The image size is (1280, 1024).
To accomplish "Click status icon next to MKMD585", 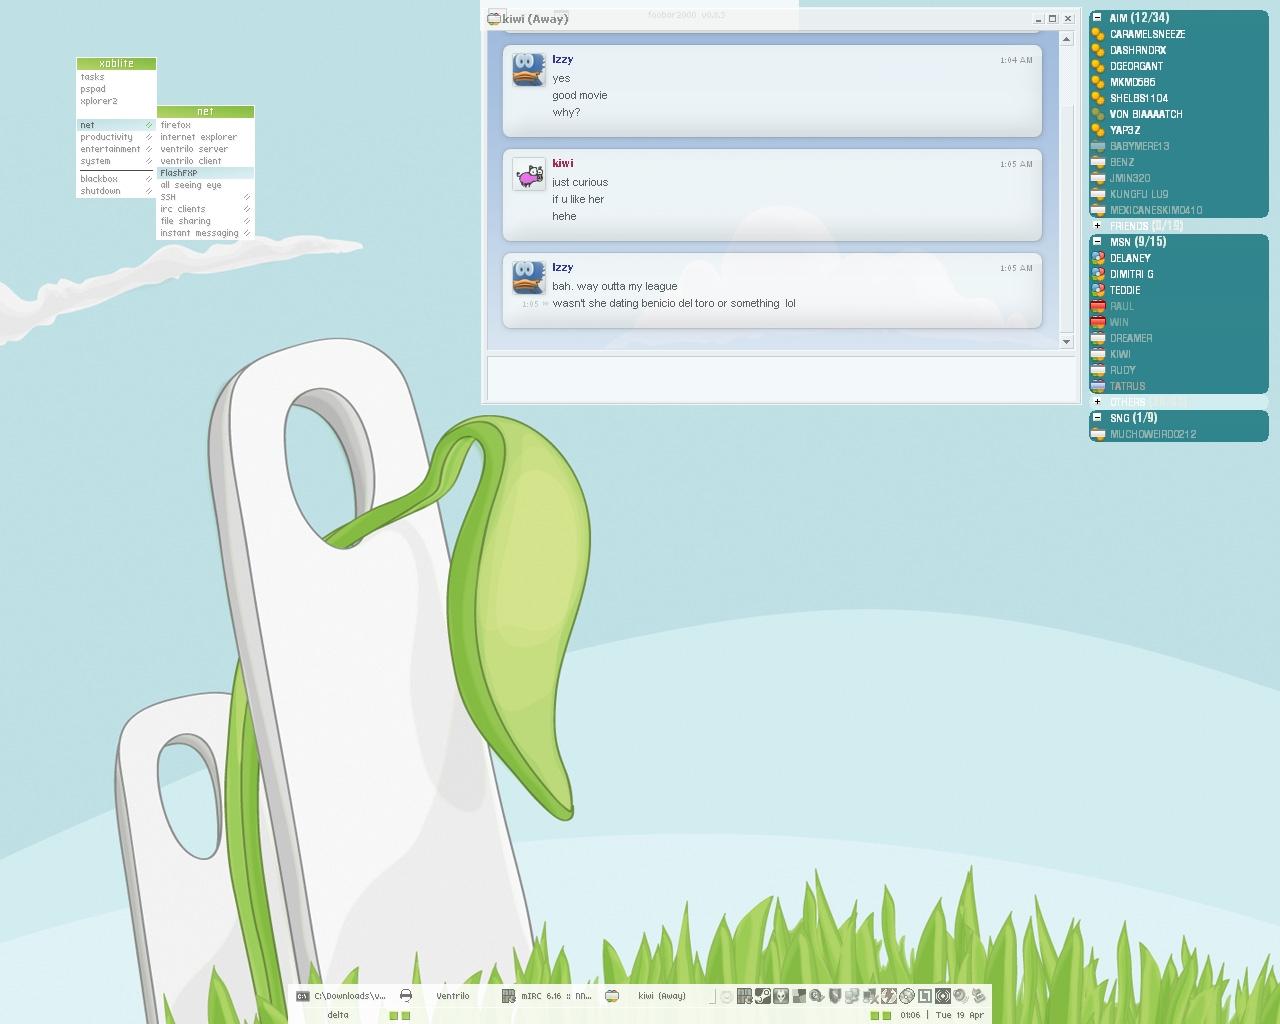I will [1098, 82].
